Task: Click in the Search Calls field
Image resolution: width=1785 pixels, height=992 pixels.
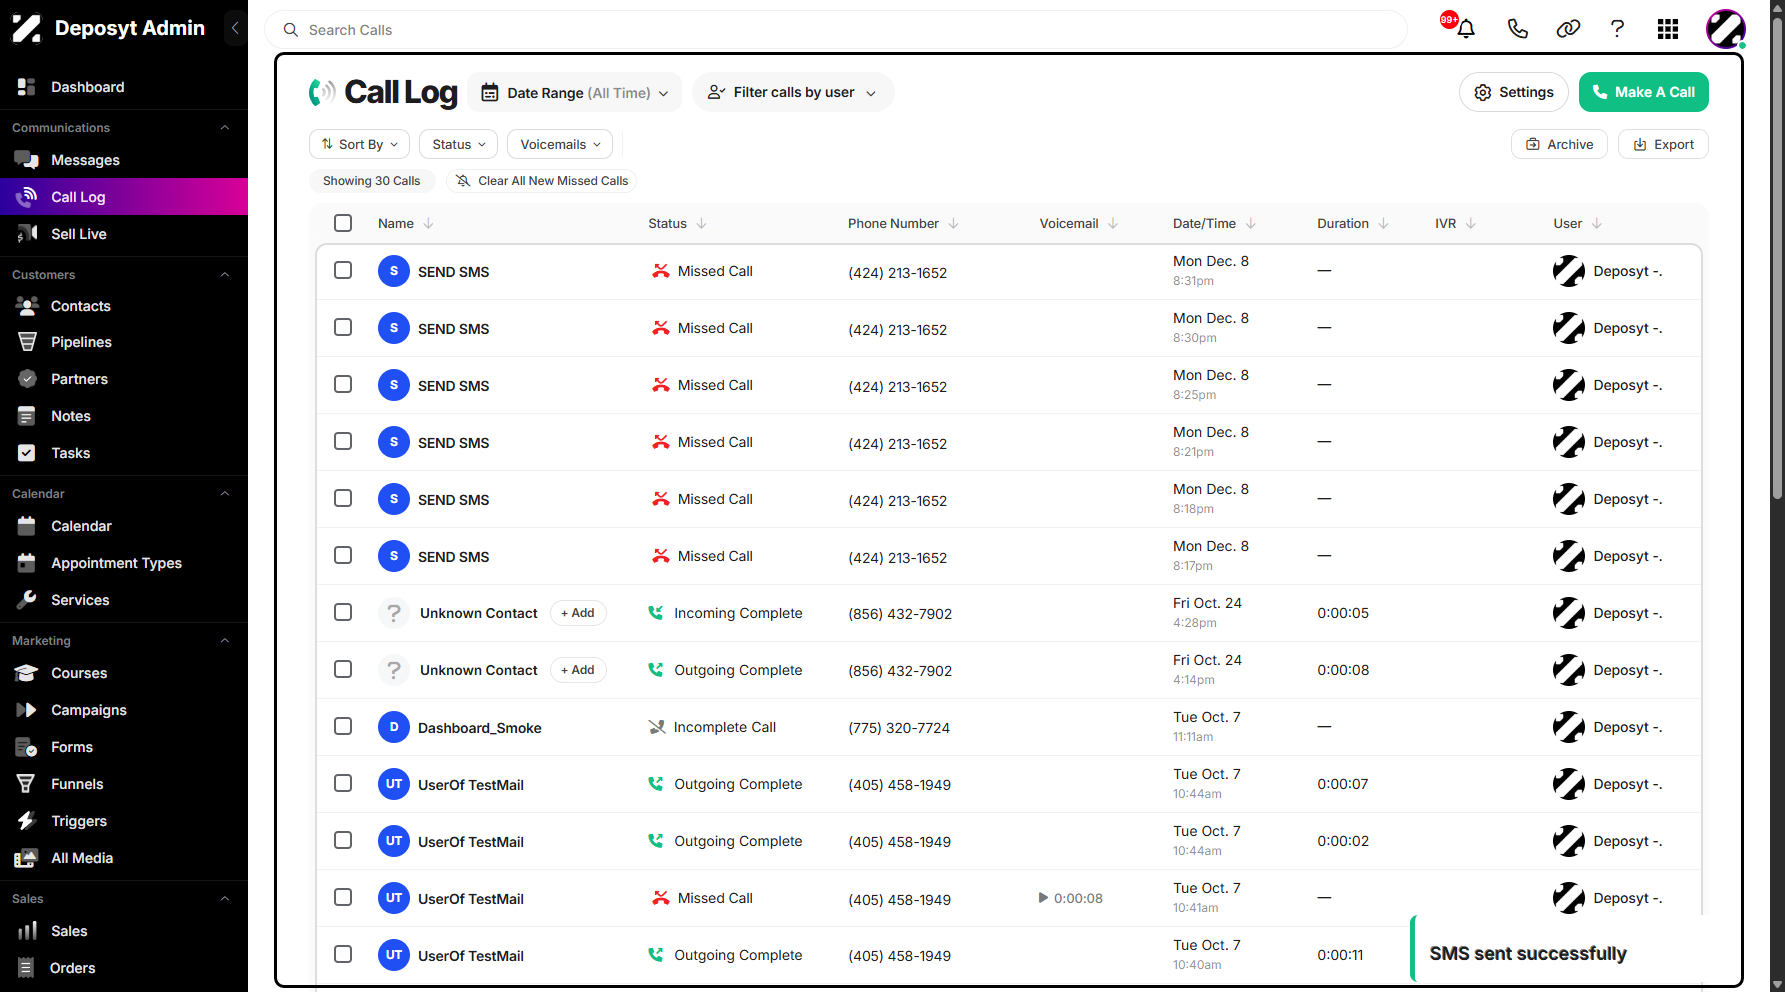Action: (836, 30)
